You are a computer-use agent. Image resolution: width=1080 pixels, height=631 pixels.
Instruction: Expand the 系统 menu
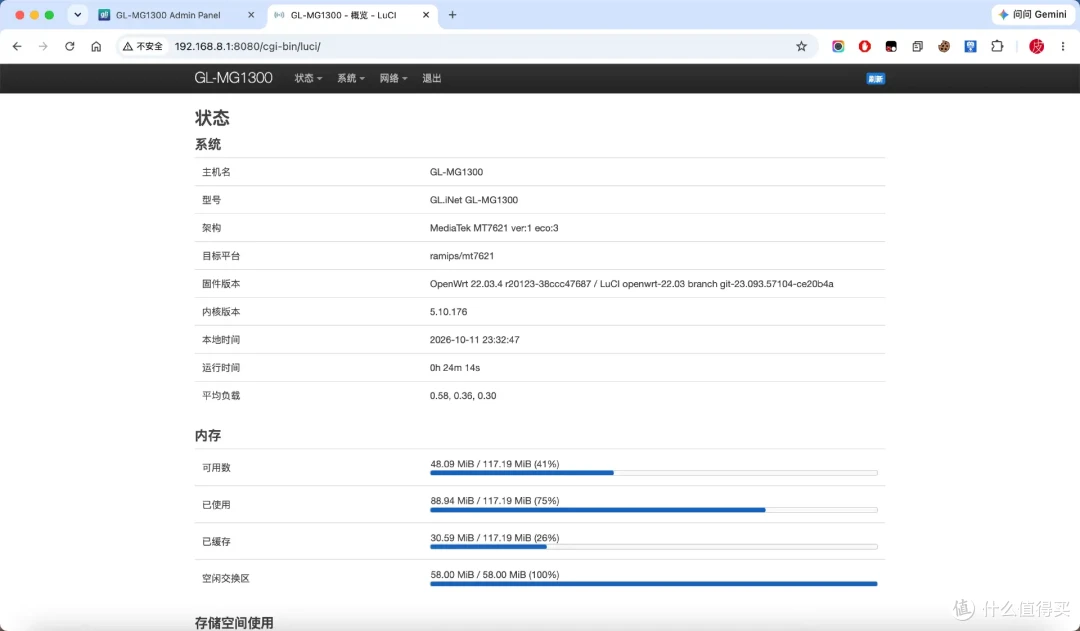click(351, 79)
